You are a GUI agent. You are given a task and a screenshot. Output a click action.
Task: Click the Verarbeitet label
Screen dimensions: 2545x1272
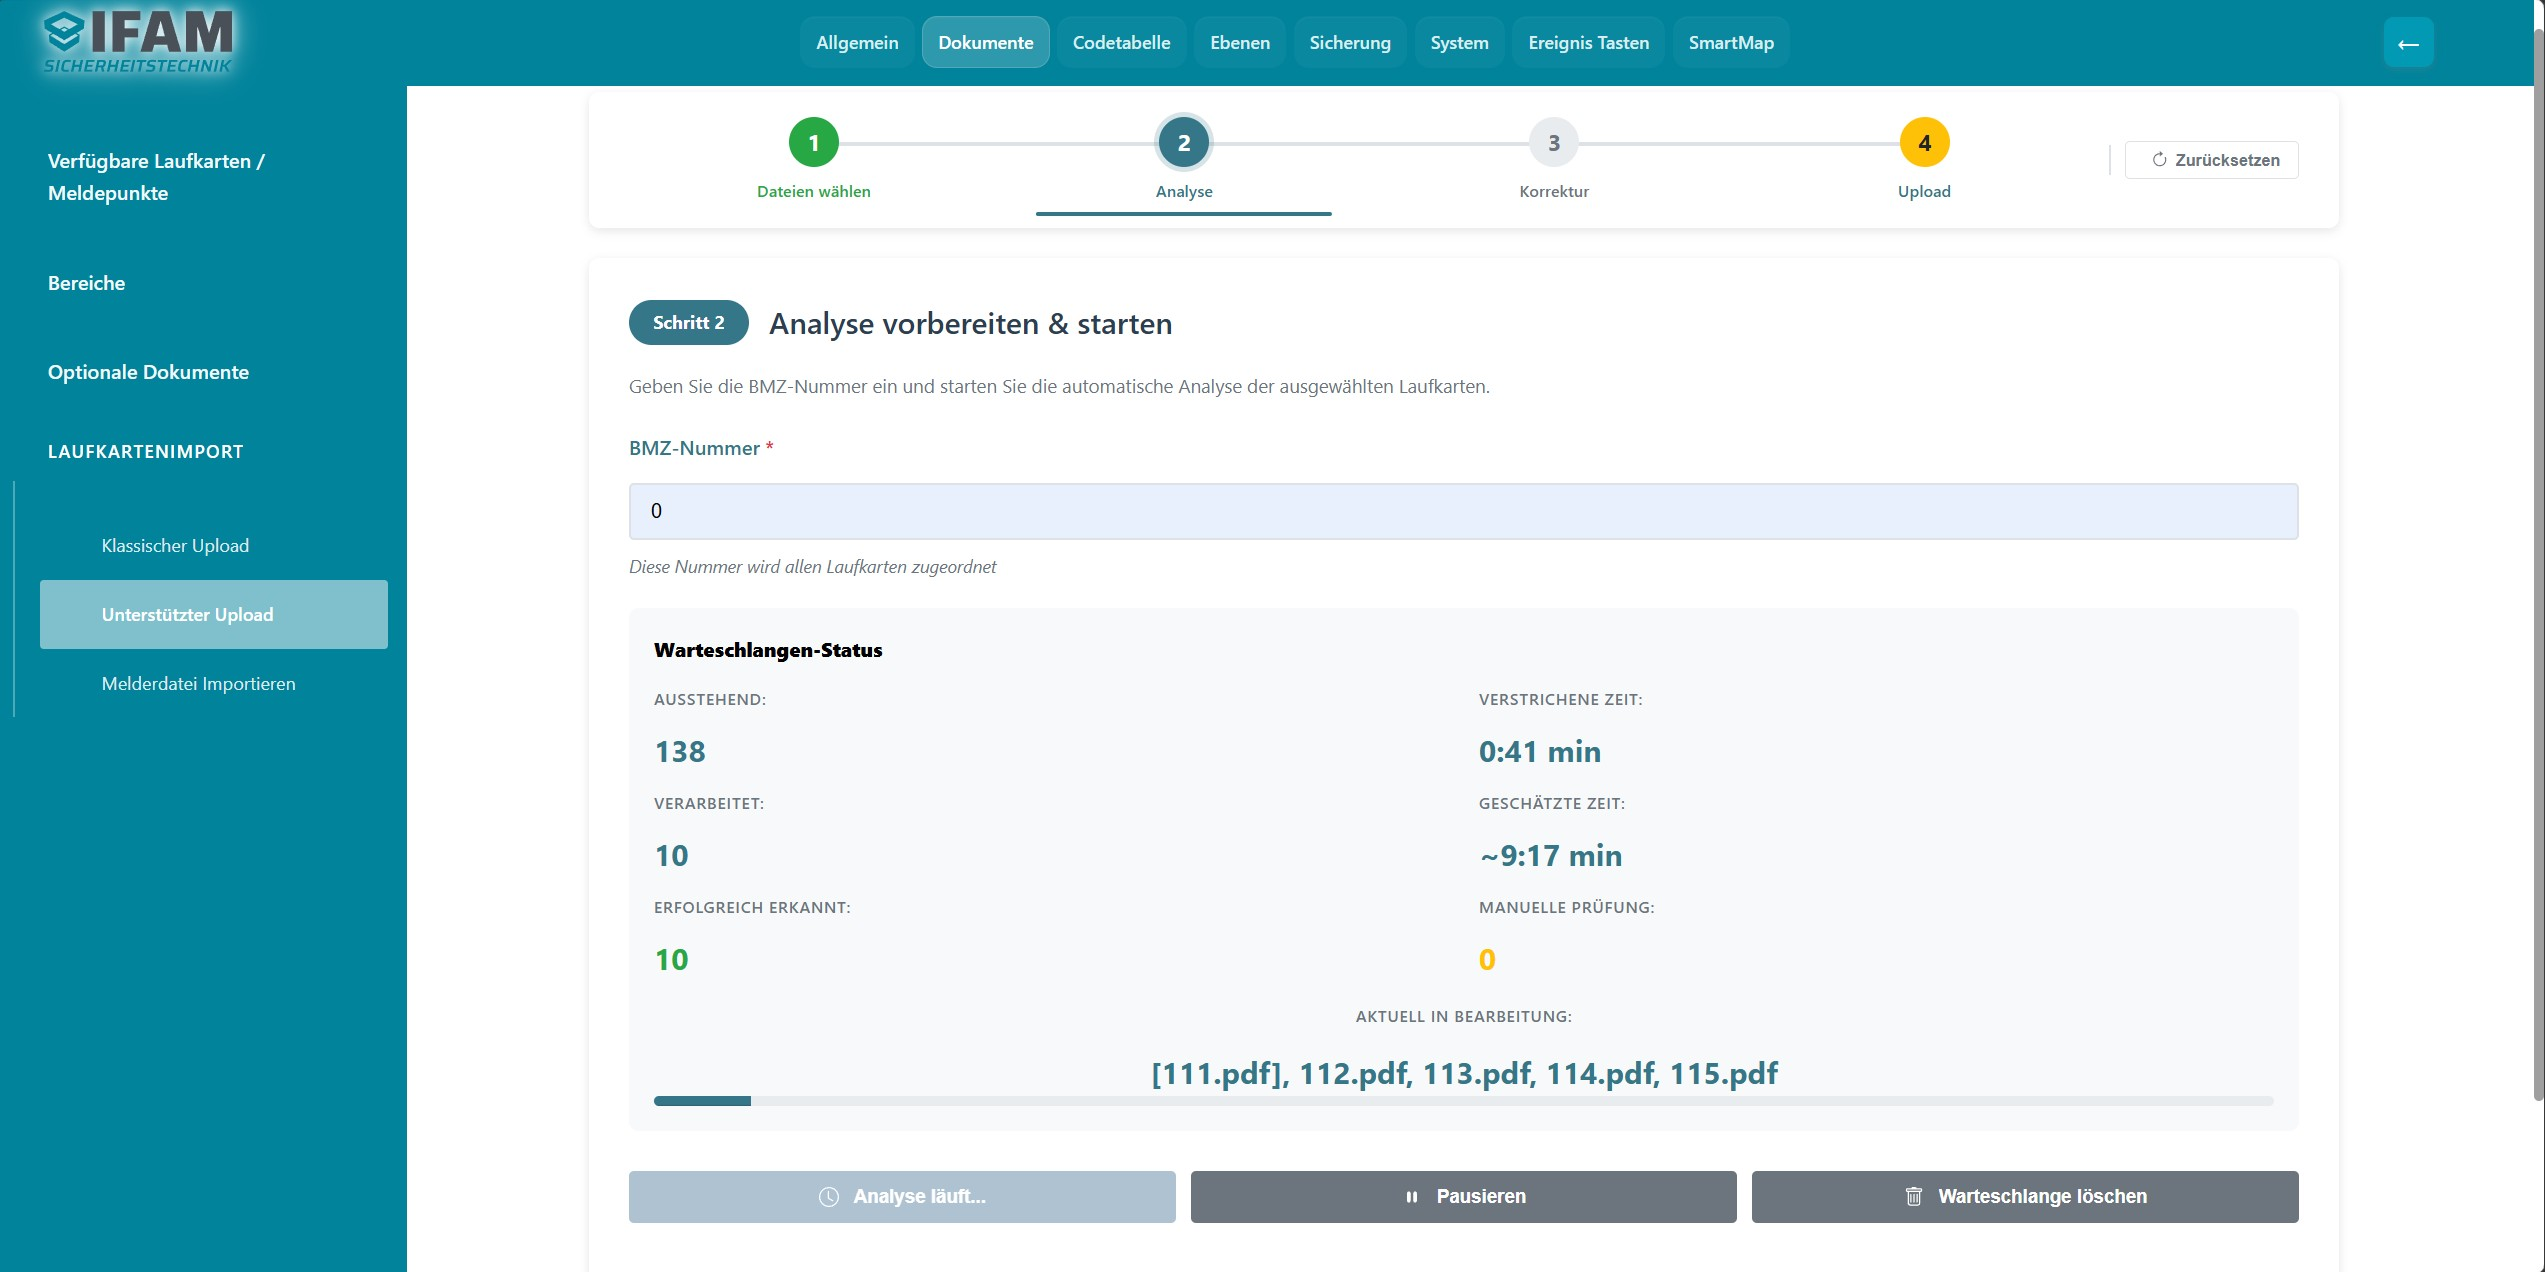point(709,804)
